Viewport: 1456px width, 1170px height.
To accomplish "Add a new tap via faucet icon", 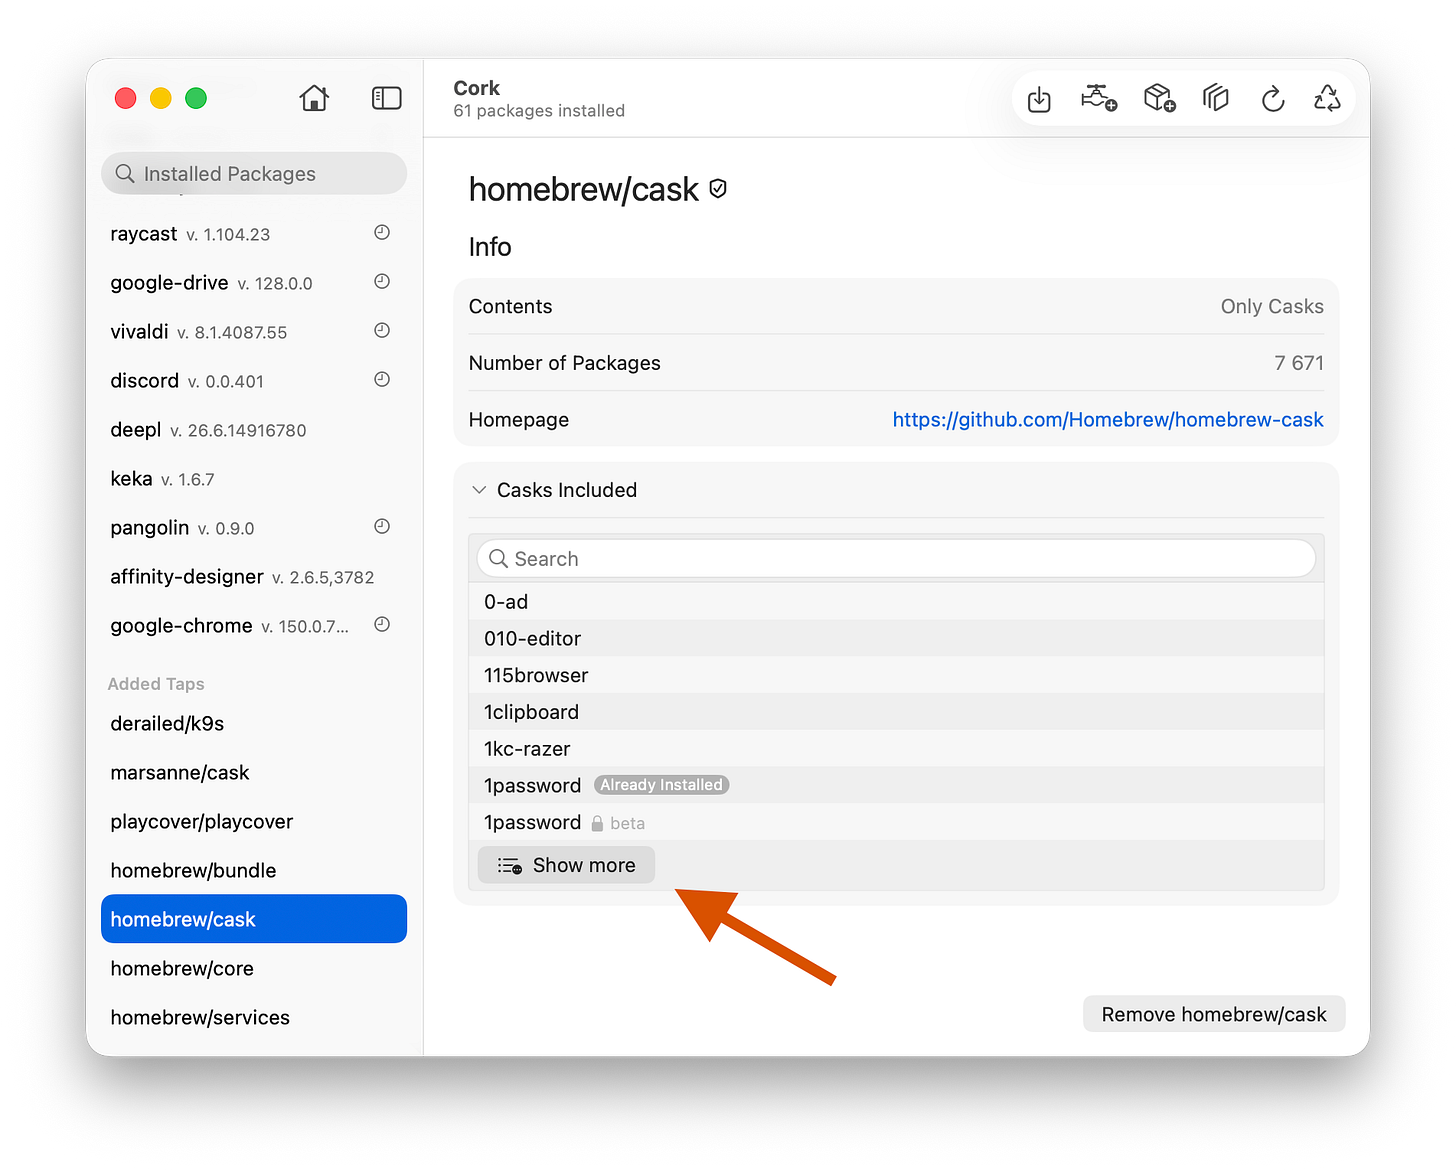I will point(1099,98).
